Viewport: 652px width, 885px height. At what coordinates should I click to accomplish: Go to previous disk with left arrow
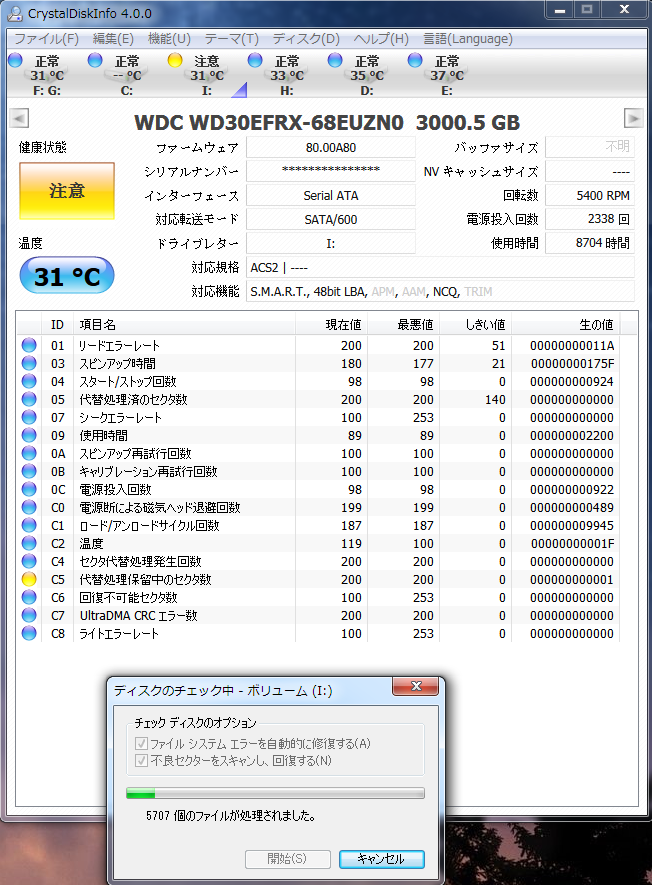19,119
